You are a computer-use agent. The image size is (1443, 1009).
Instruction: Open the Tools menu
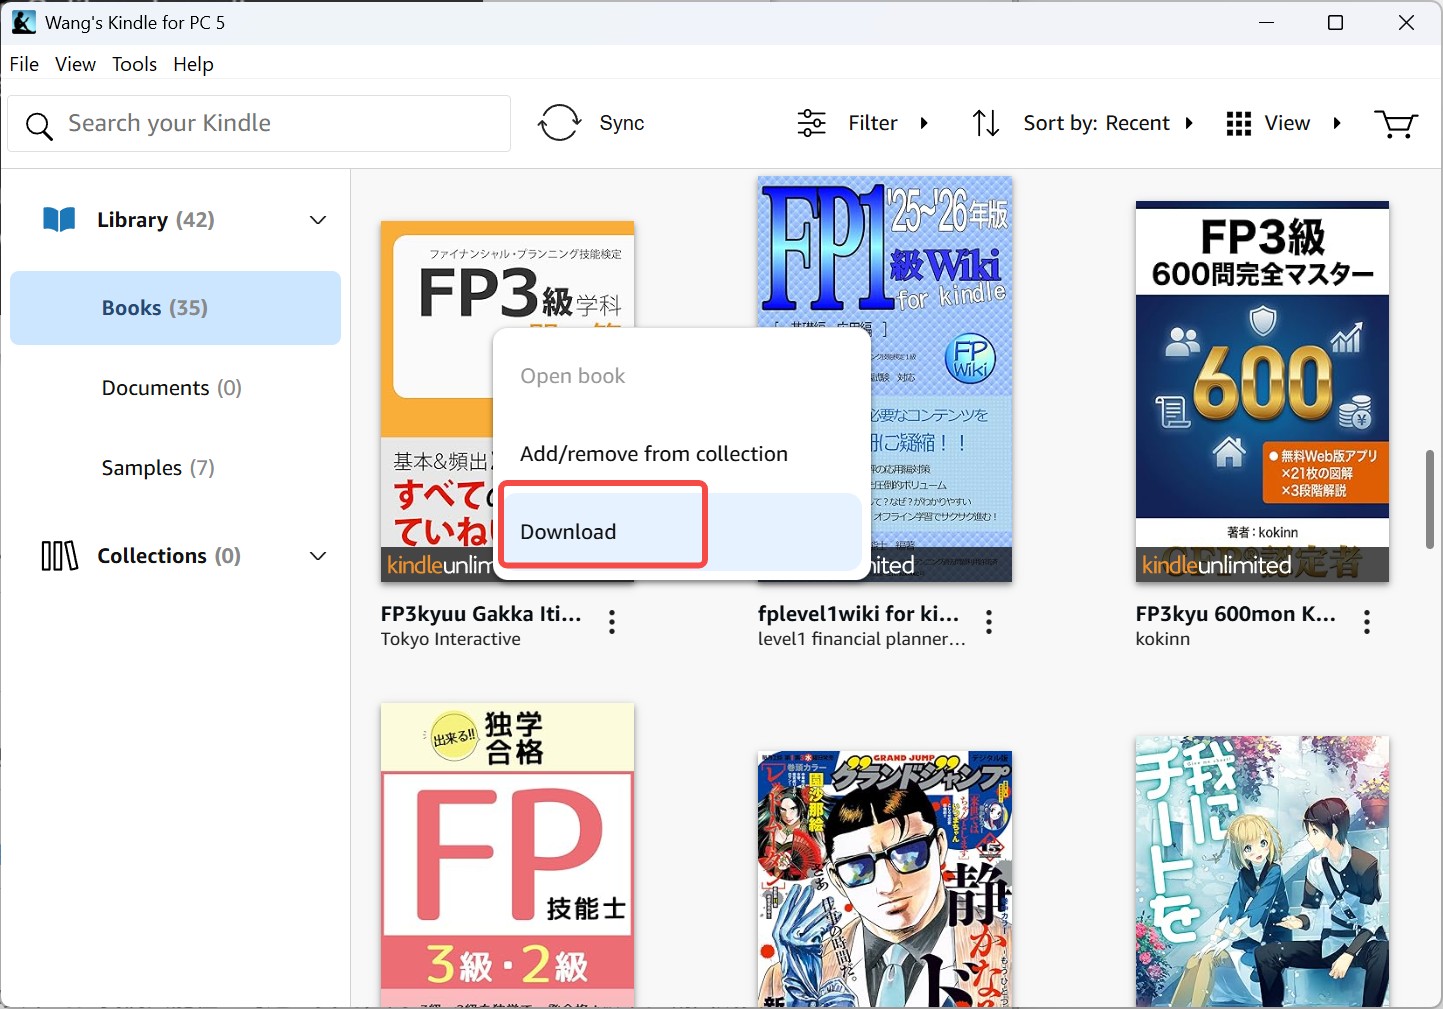point(134,63)
